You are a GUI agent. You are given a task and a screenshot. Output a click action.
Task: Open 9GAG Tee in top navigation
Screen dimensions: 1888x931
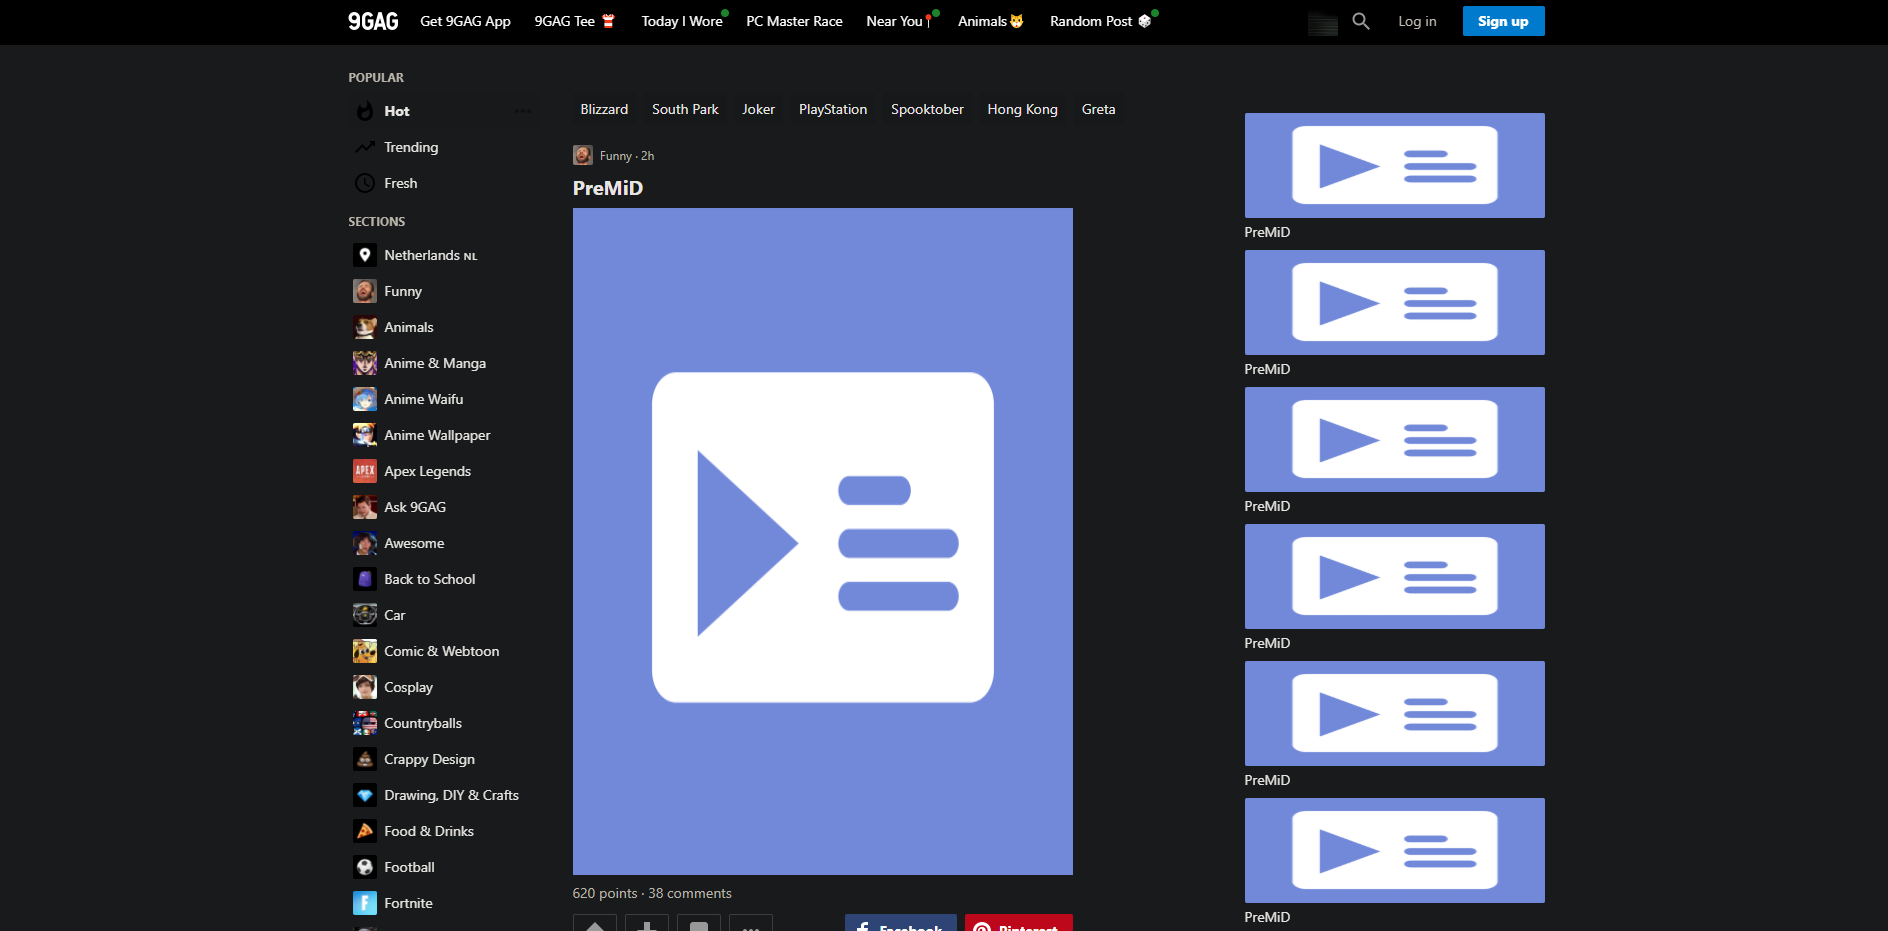pyautogui.click(x=575, y=21)
